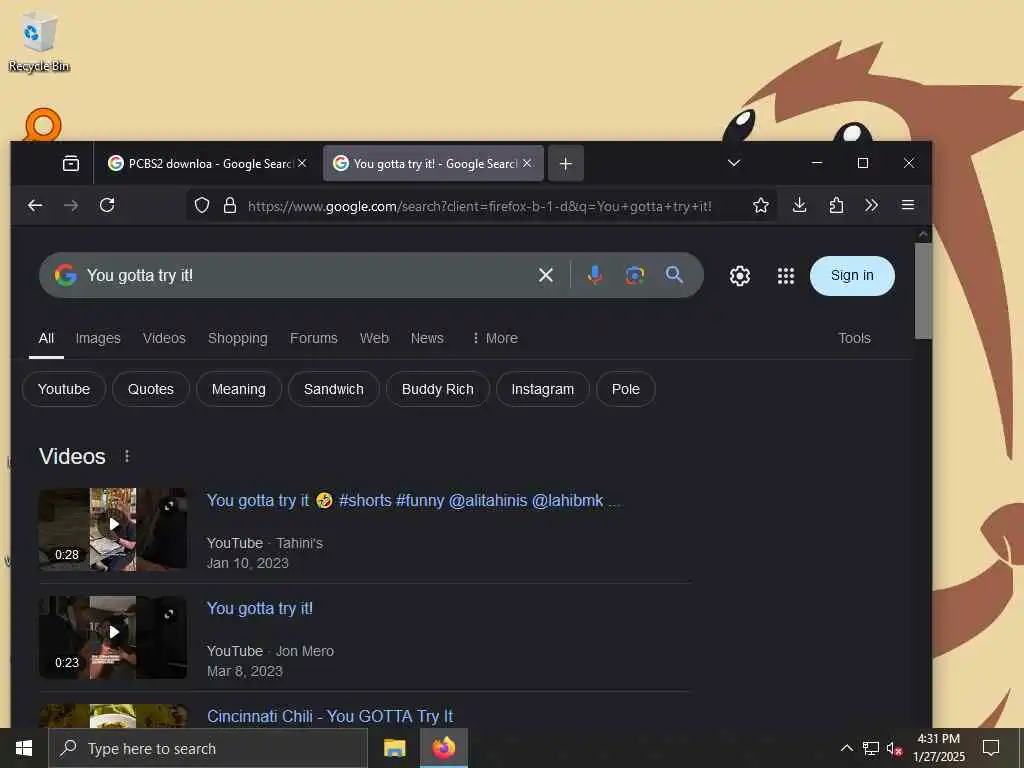Image resolution: width=1024 pixels, height=768 pixels.
Task: Open the muted volume tray icon
Action: 894,748
